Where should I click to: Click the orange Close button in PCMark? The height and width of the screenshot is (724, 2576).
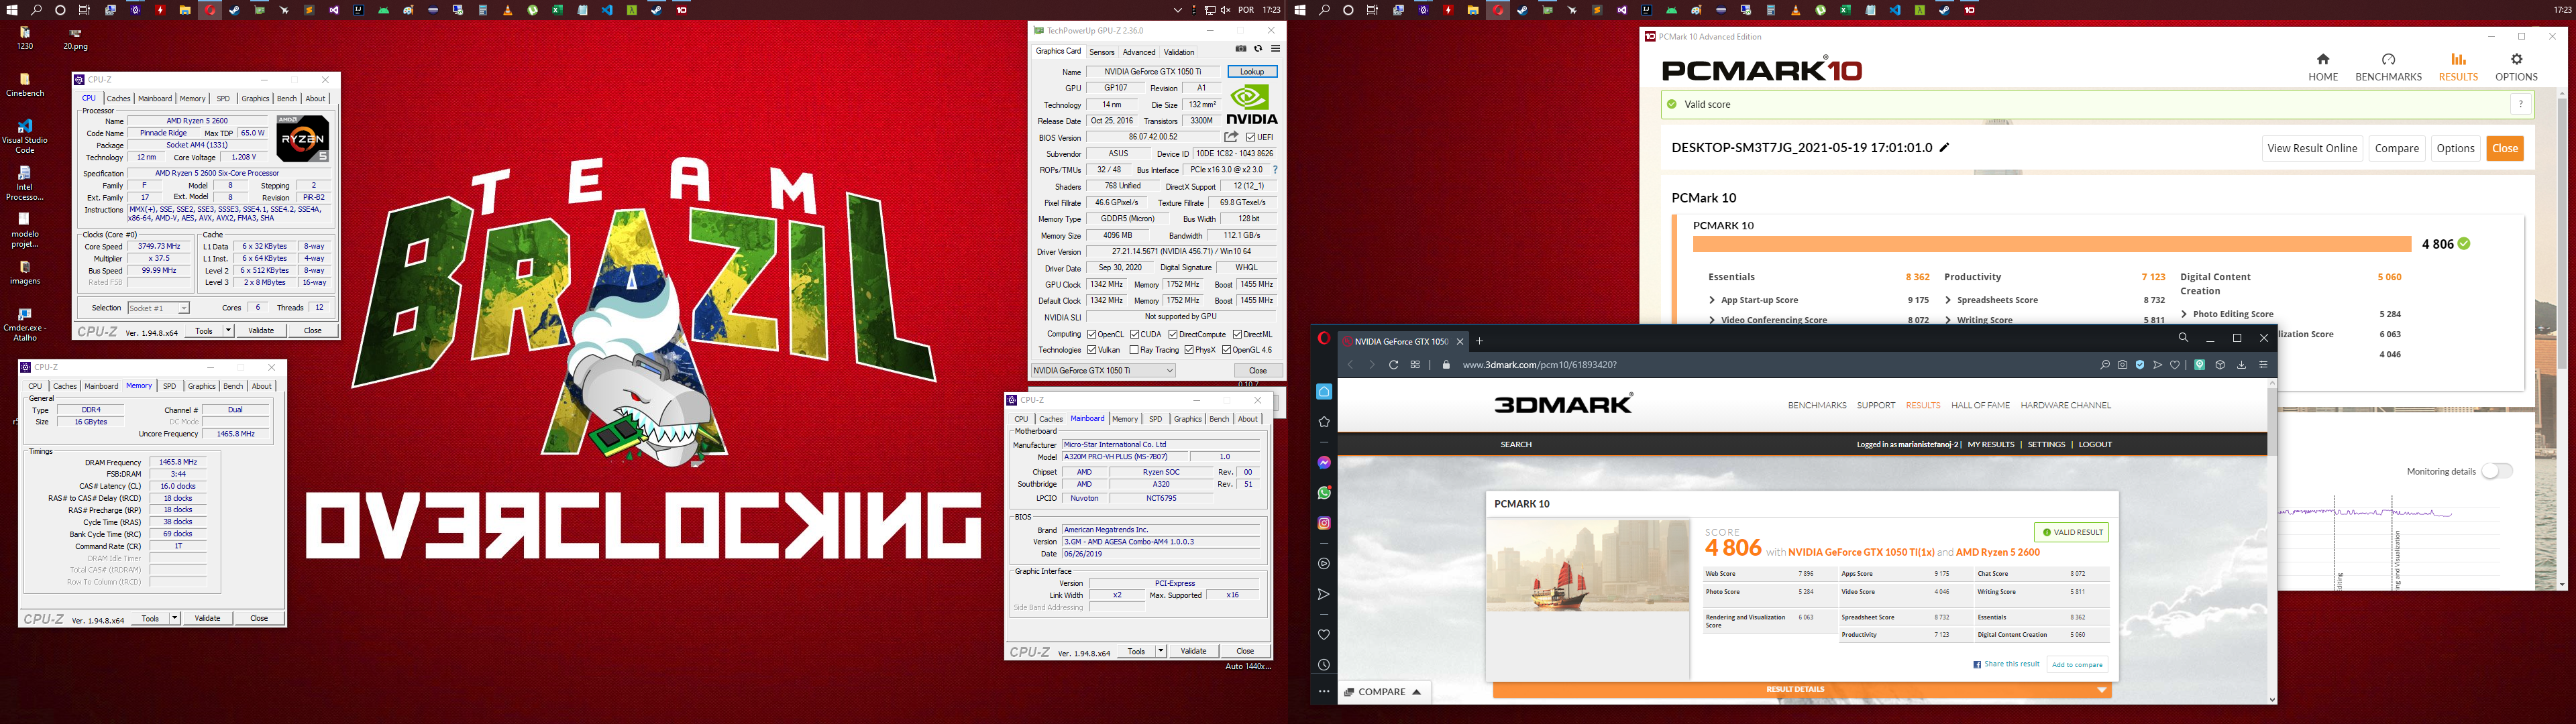coord(2505,148)
